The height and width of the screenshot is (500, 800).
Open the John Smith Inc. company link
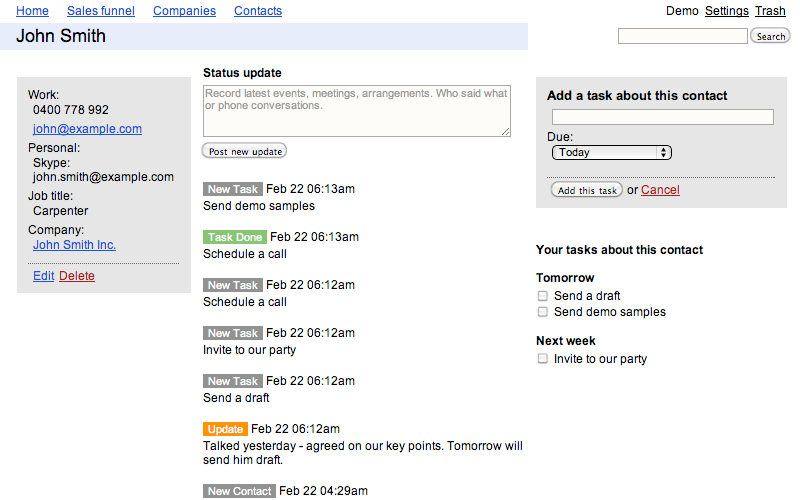click(74, 245)
